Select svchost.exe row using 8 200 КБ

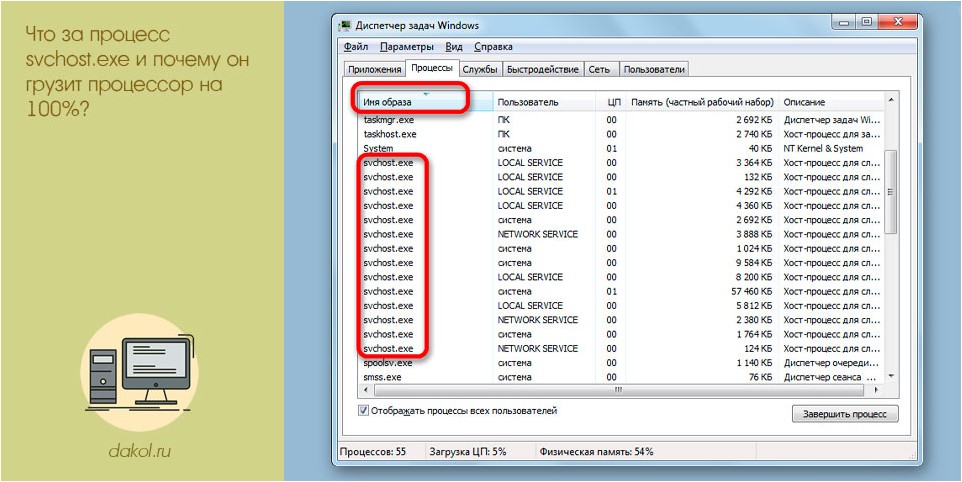click(621, 277)
